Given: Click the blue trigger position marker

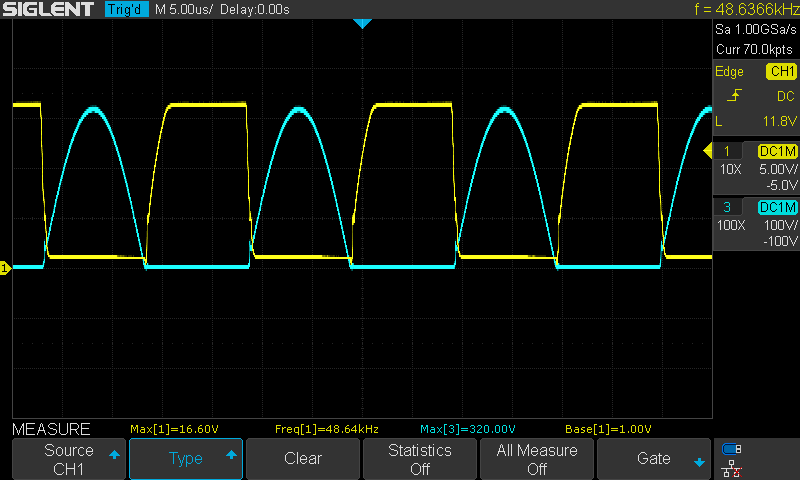Looking at the screenshot, I should pos(362,23).
